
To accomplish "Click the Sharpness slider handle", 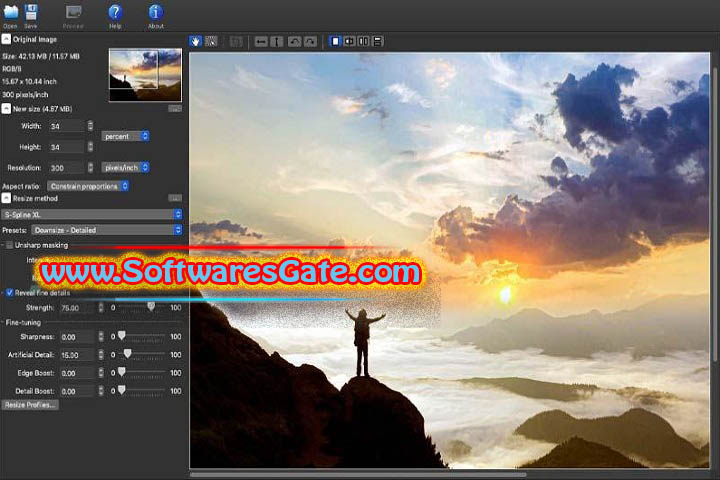I will pos(122,336).
